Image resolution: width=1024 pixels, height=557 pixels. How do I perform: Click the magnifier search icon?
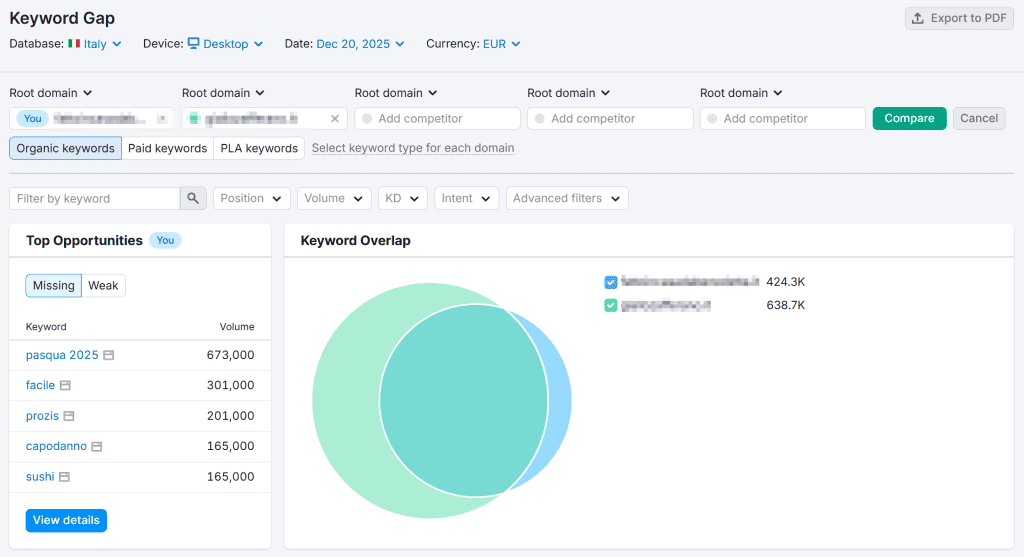point(193,199)
